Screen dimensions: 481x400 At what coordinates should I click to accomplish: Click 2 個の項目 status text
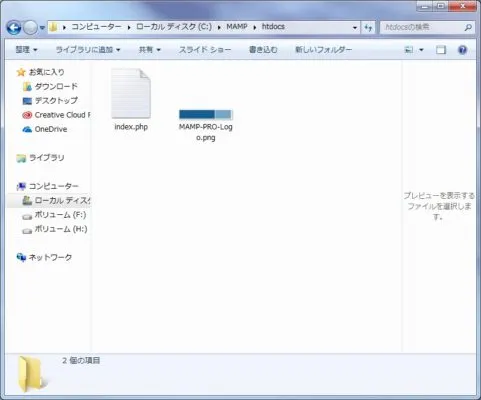pos(81,361)
